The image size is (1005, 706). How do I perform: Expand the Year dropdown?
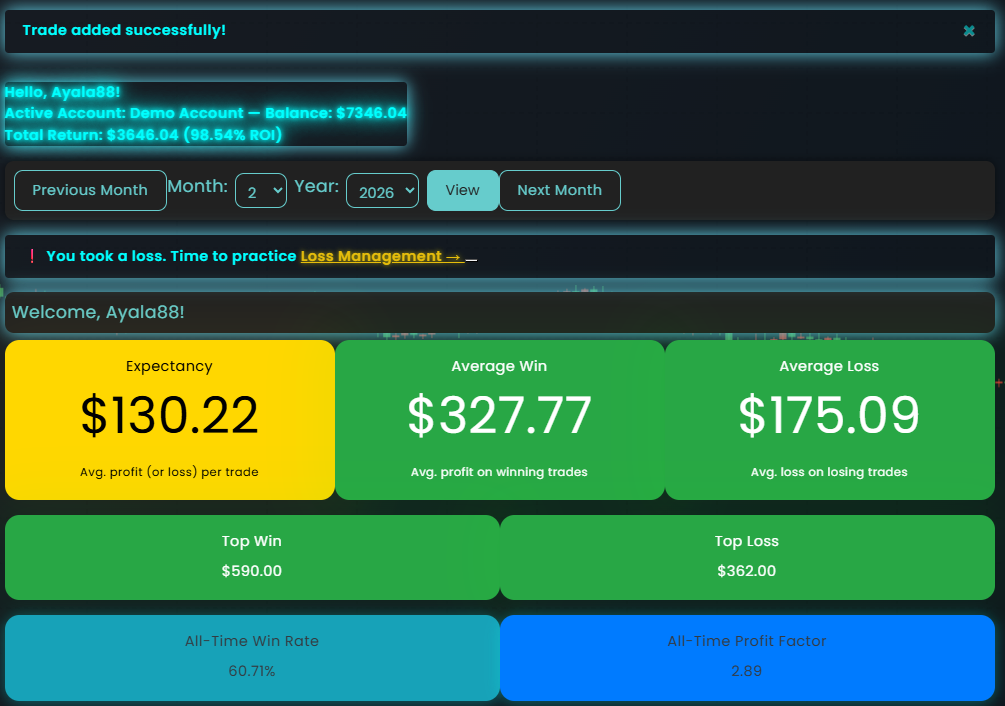[382, 191]
